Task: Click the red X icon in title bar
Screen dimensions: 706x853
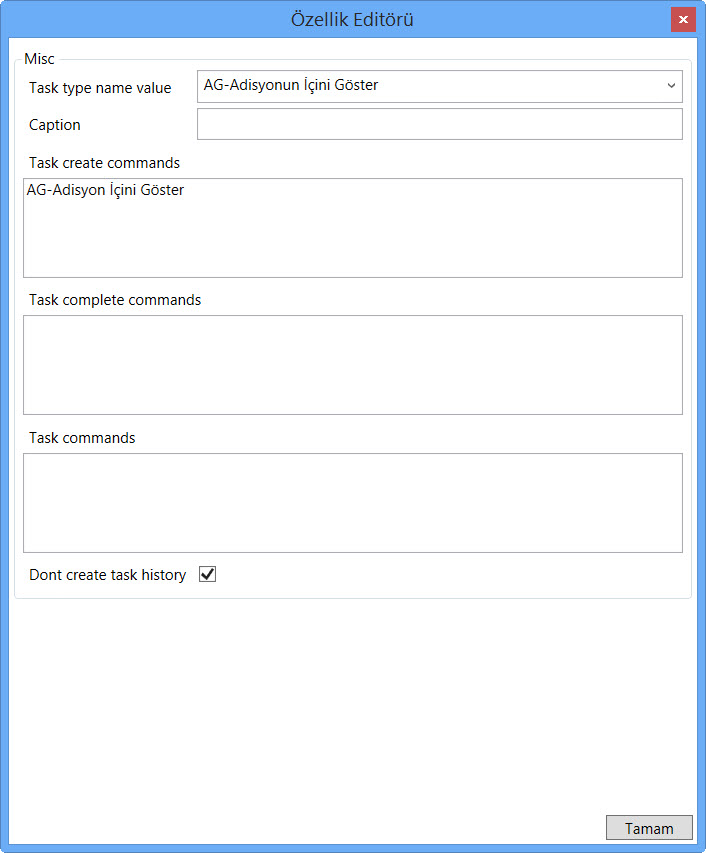Action: [683, 20]
